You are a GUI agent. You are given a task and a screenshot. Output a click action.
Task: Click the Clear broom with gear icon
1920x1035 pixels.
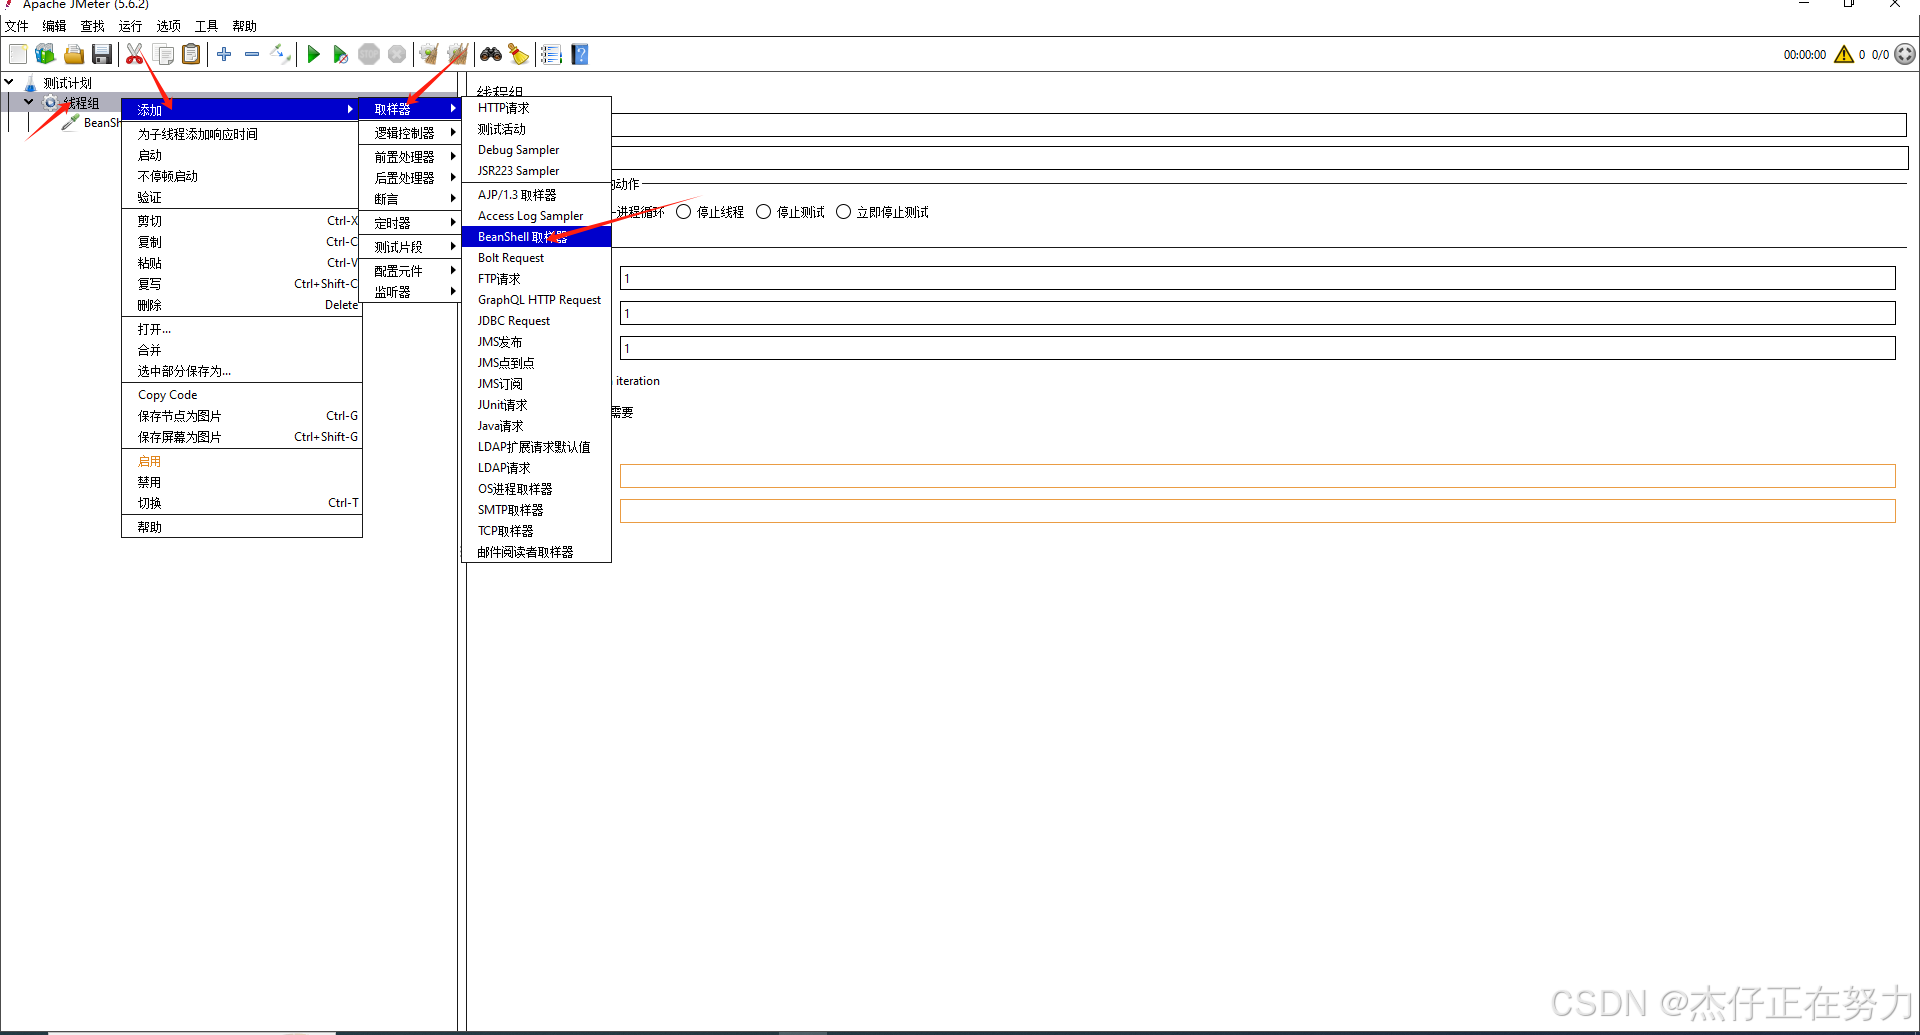[429, 54]
